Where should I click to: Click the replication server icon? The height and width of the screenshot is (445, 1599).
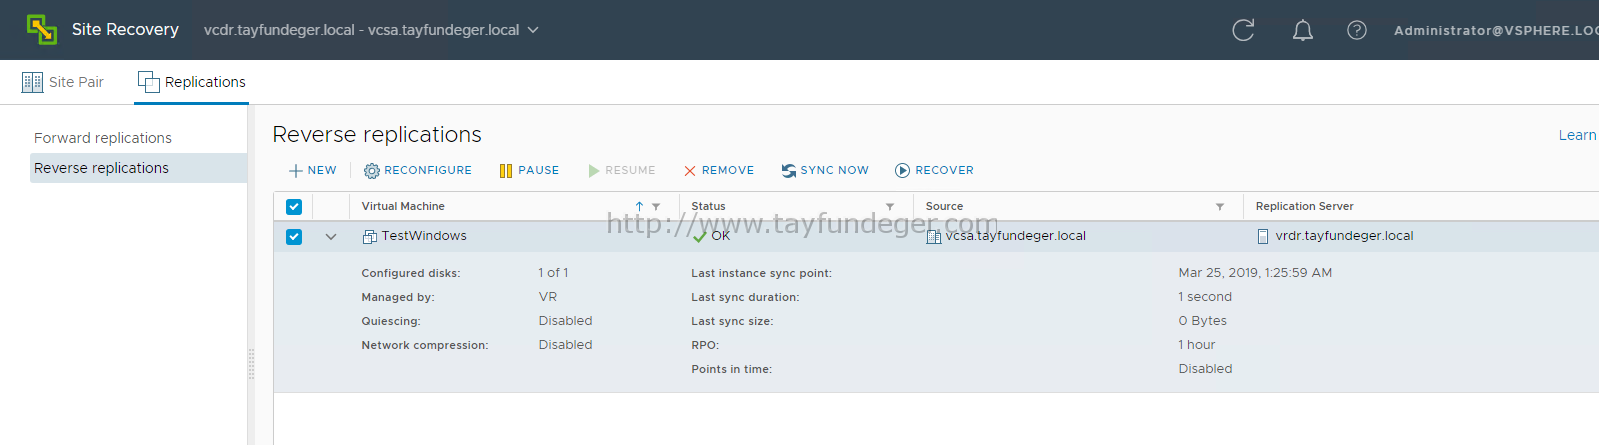(1263, 237)
